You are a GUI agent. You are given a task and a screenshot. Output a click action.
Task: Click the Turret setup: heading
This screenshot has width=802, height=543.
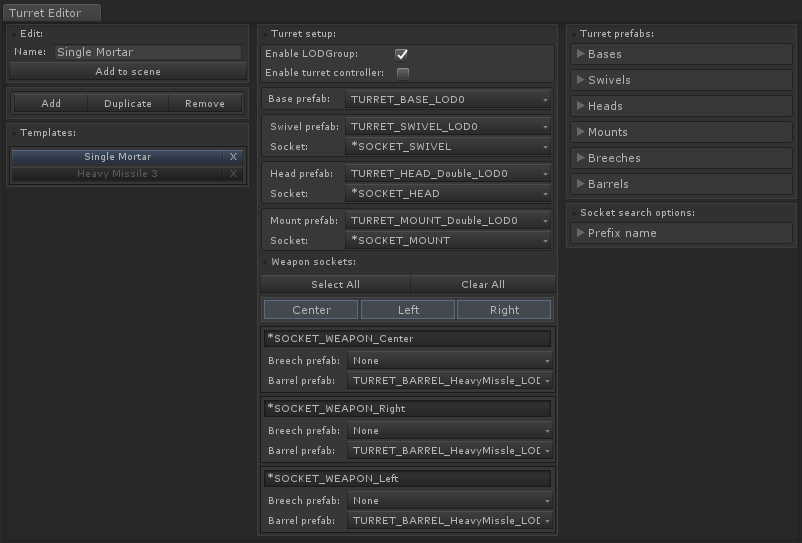click(303, 34)
